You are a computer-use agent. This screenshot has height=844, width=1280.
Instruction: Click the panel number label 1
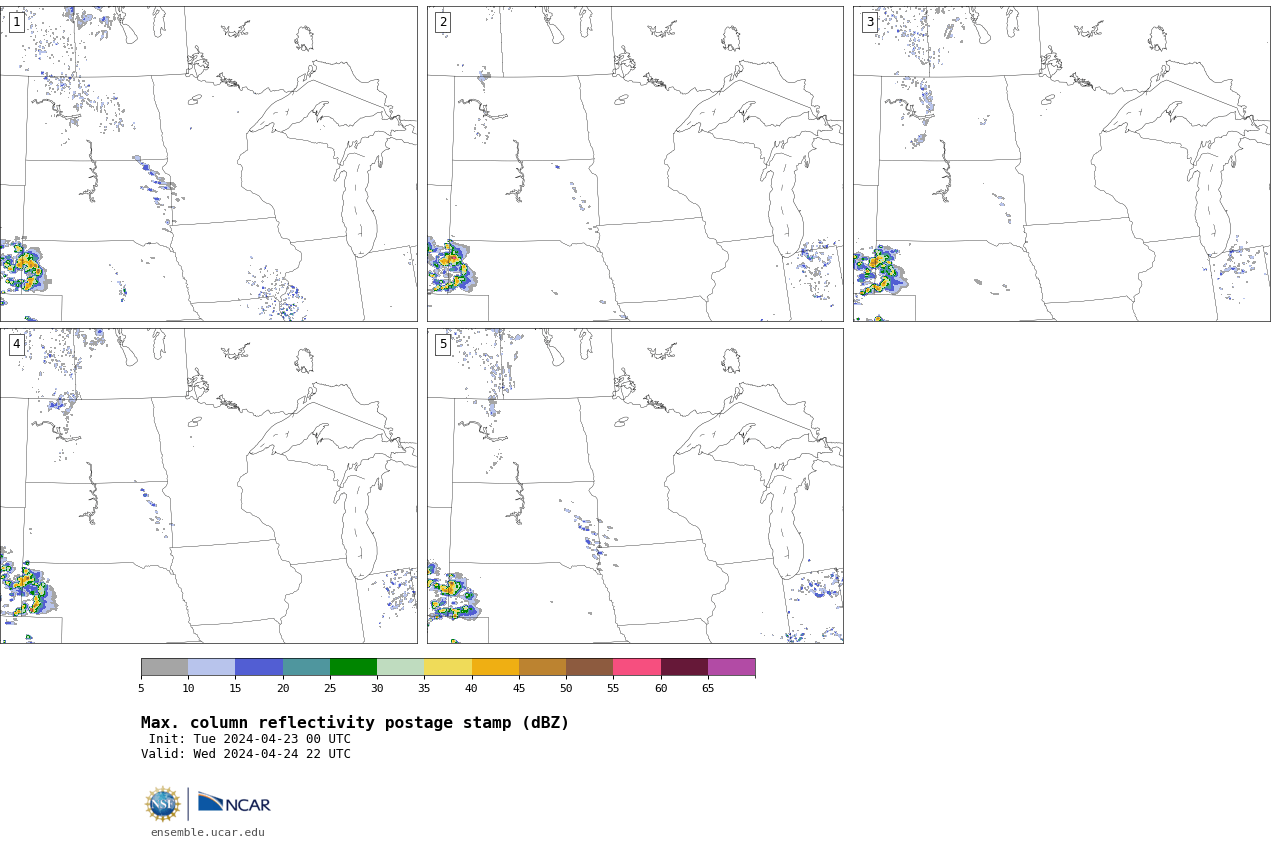(16, 22)
